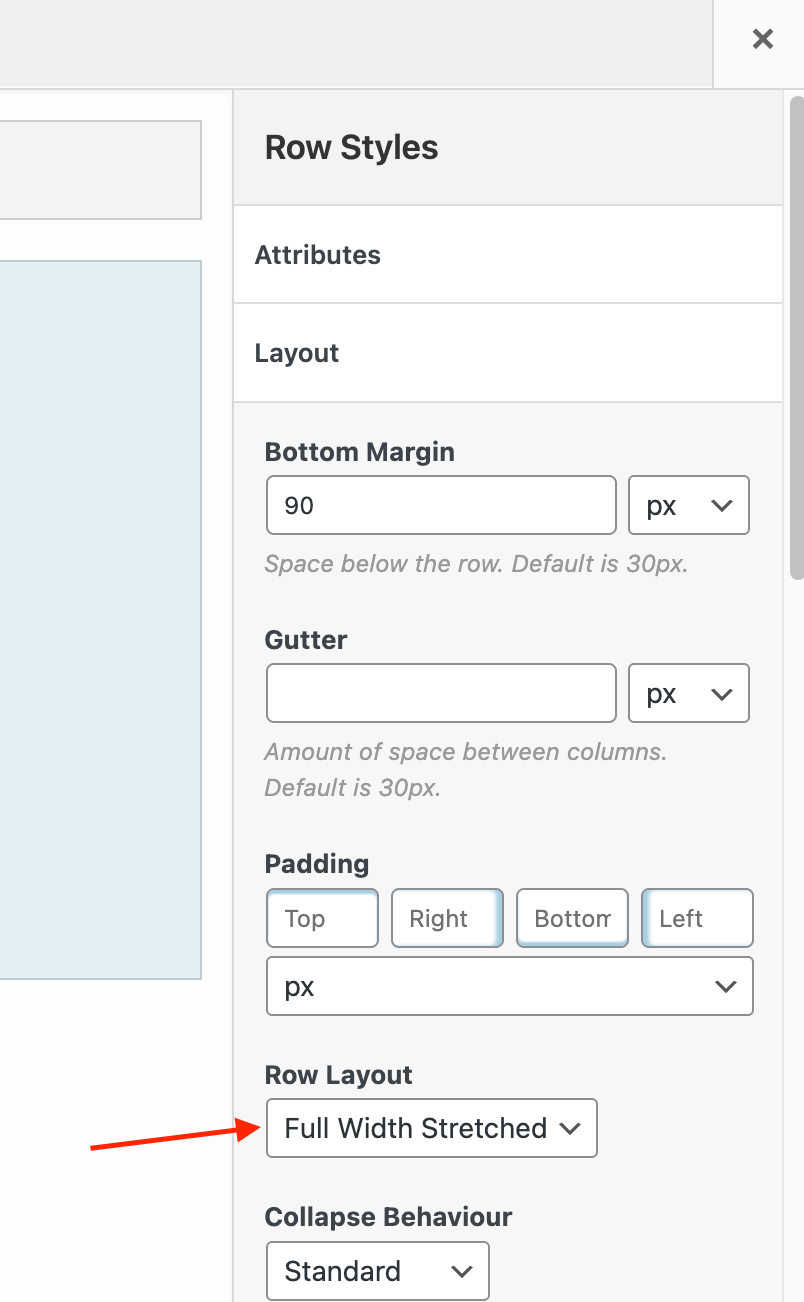Open the Row Layout Full Width Stretched dropdown
Viewport: 804px width, 1302px height.
[x=431, y=1128]
